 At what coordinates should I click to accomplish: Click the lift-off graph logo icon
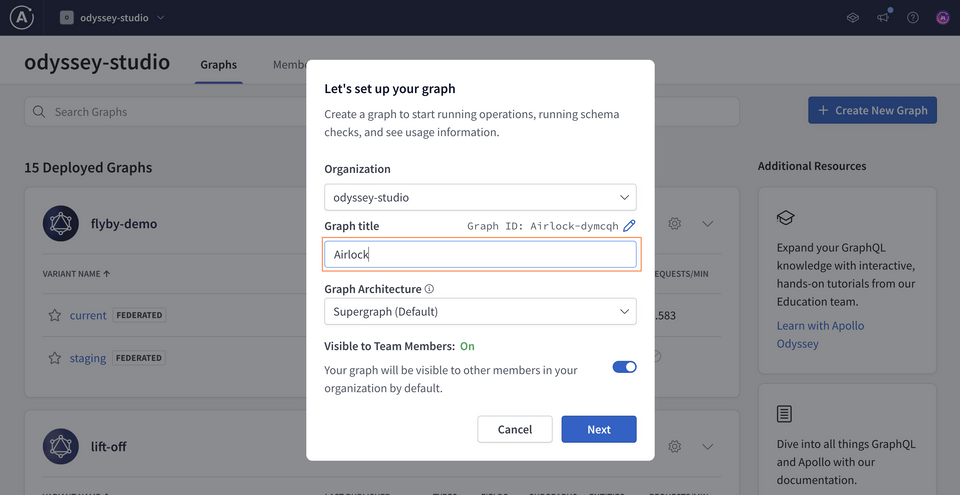point(61,446)
